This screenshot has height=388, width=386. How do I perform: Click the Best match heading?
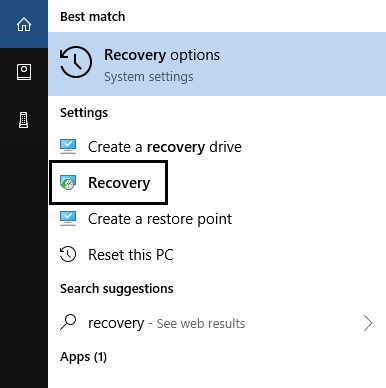tap(93, 17)
